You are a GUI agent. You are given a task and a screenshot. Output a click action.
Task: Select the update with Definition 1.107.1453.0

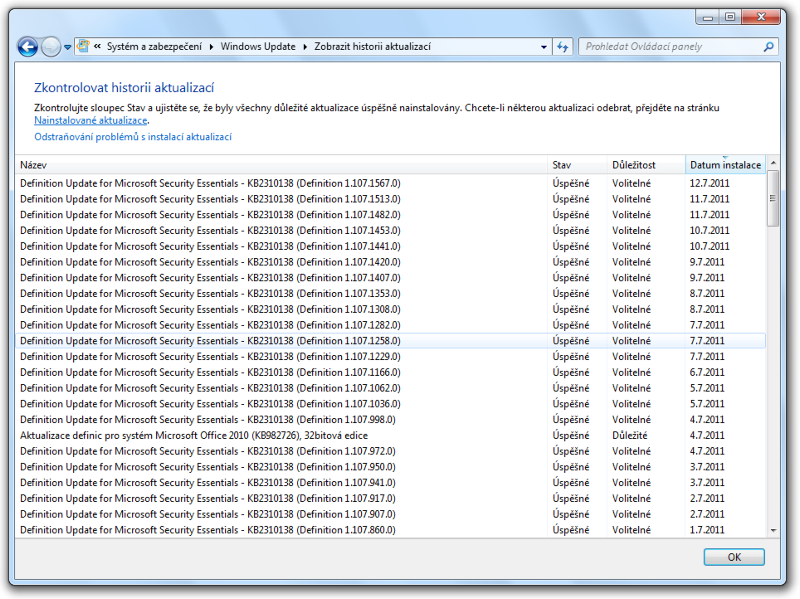[x=391, y=231]
